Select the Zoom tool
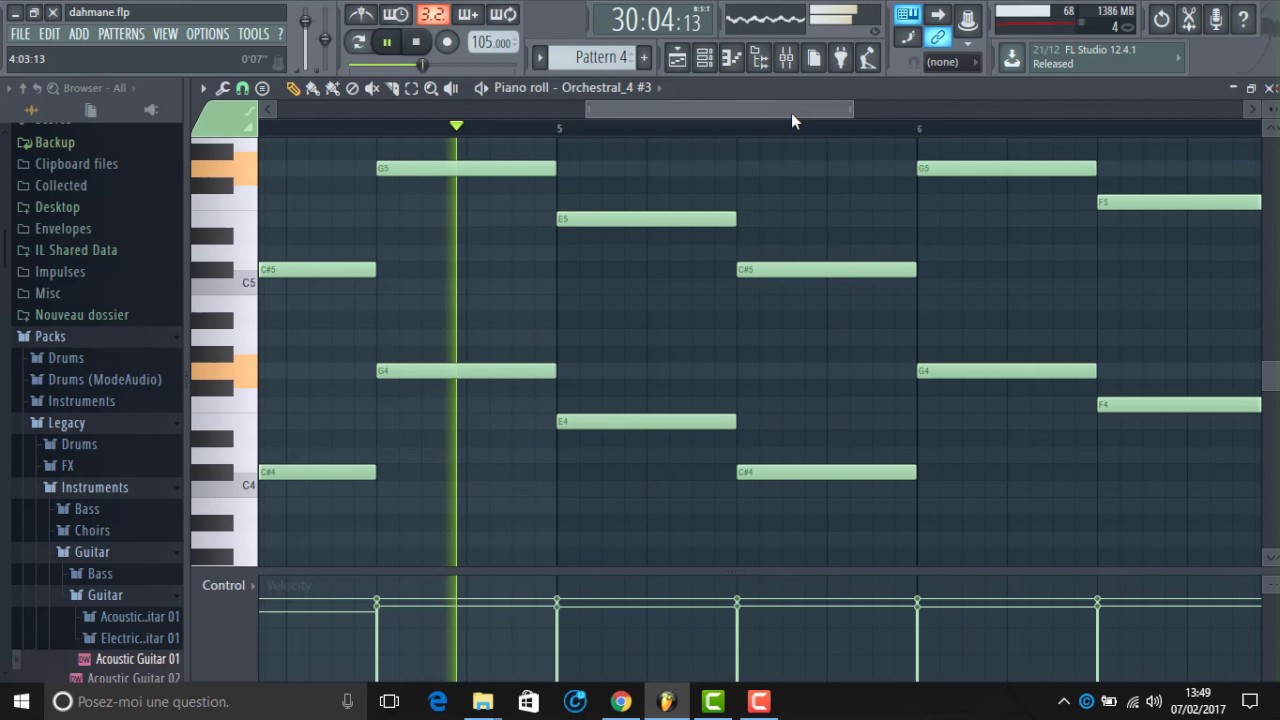This screenshot has width=1280, height=720. point(431,88)
